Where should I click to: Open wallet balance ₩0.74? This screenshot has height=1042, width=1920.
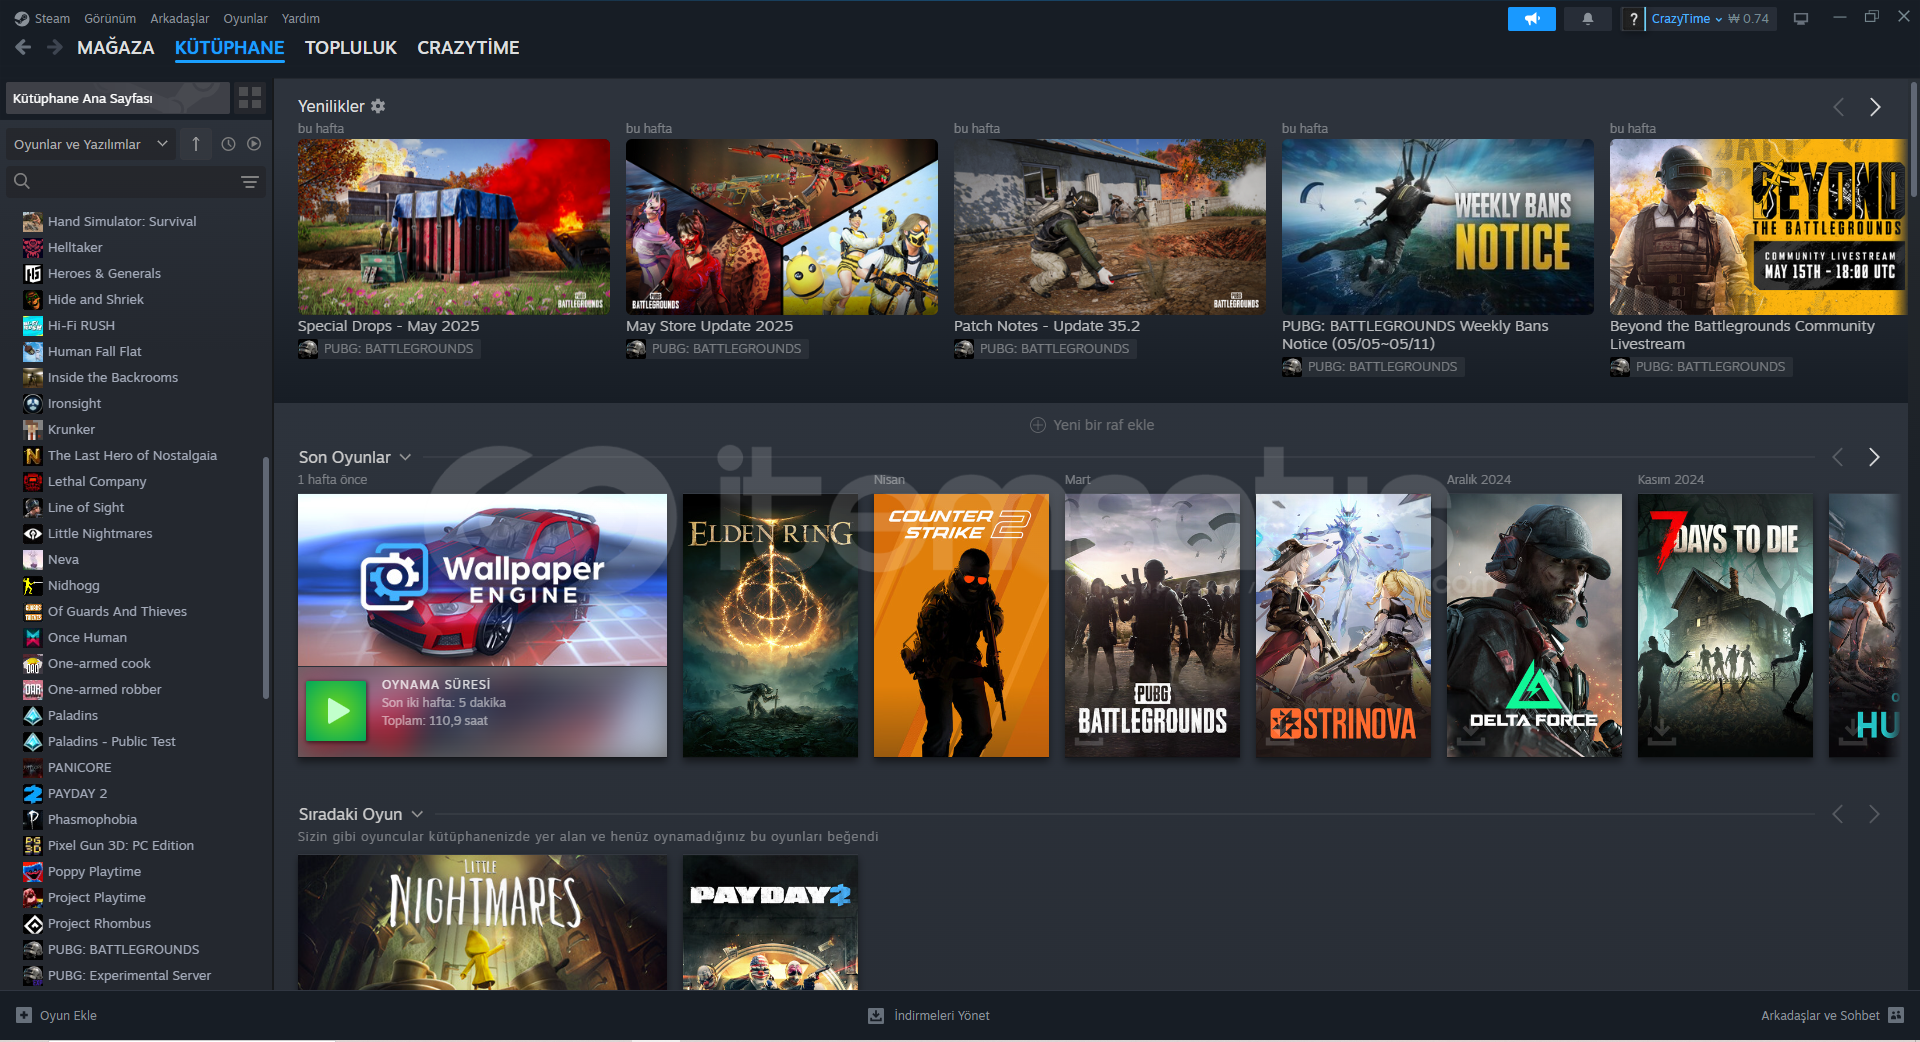click(1749, 19)
